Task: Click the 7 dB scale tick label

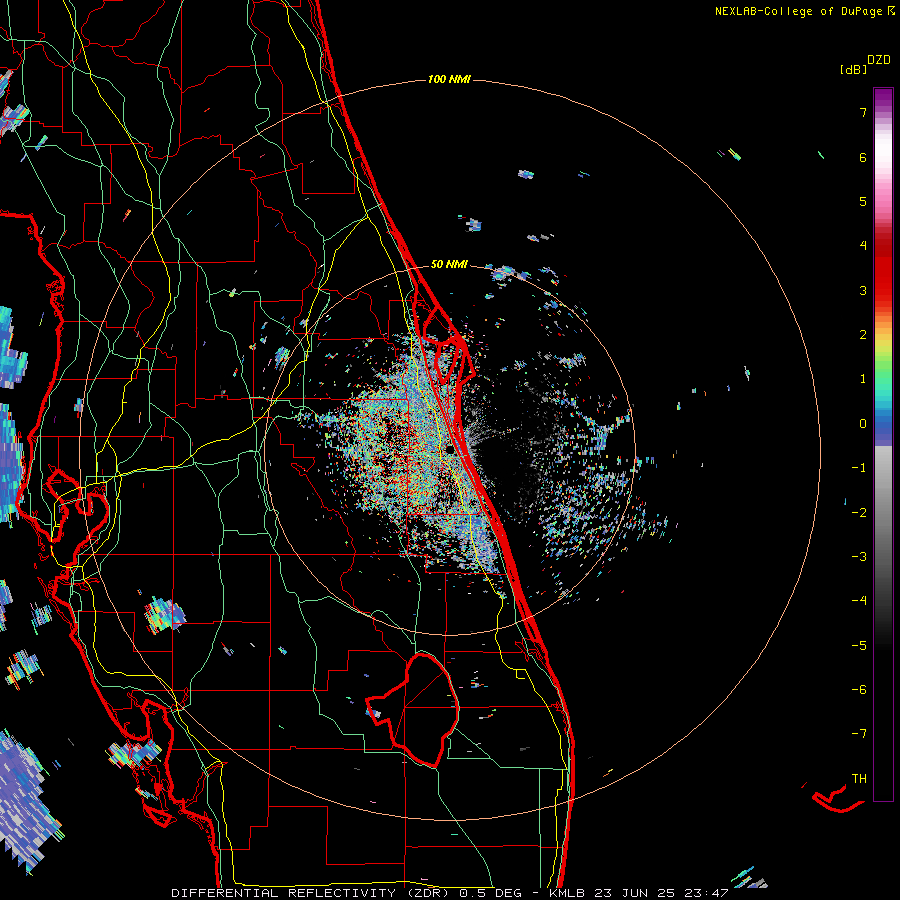Action: point(863,112)
